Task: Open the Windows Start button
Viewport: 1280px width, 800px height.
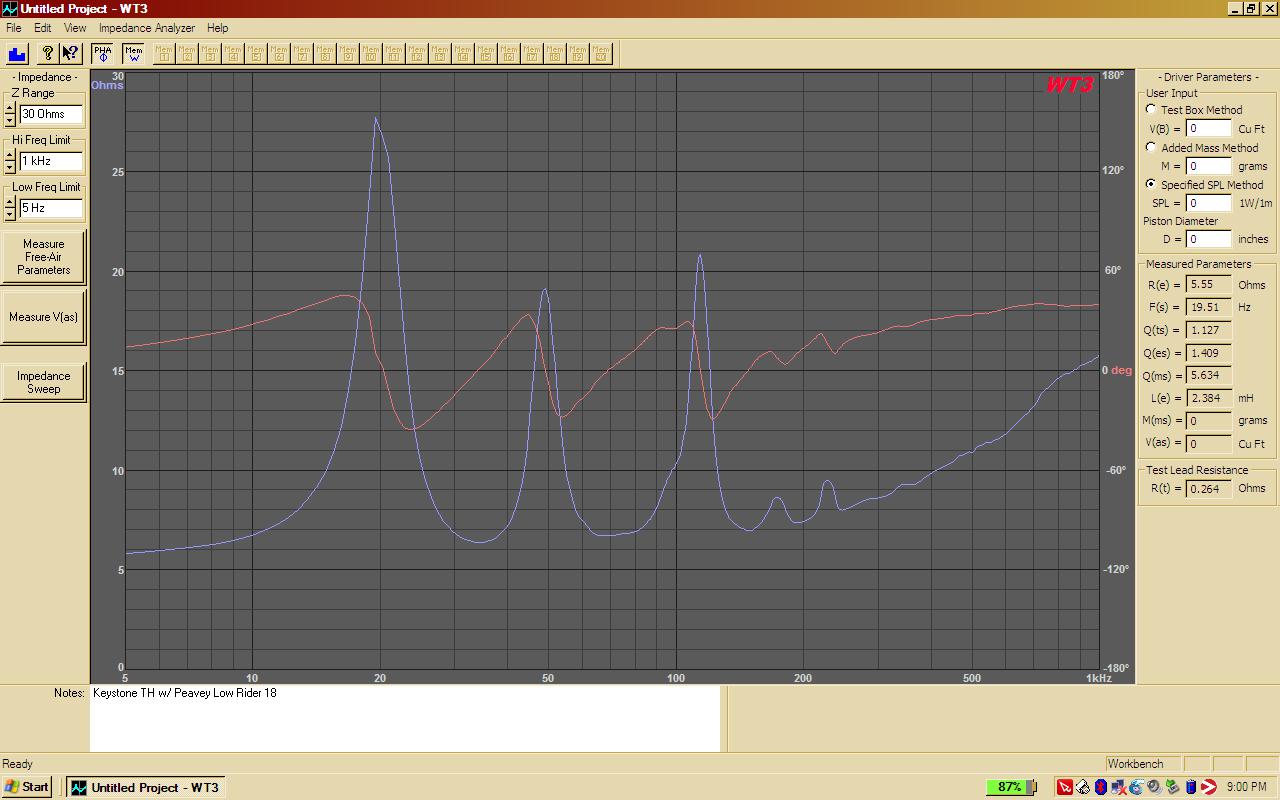Action: 27,787
